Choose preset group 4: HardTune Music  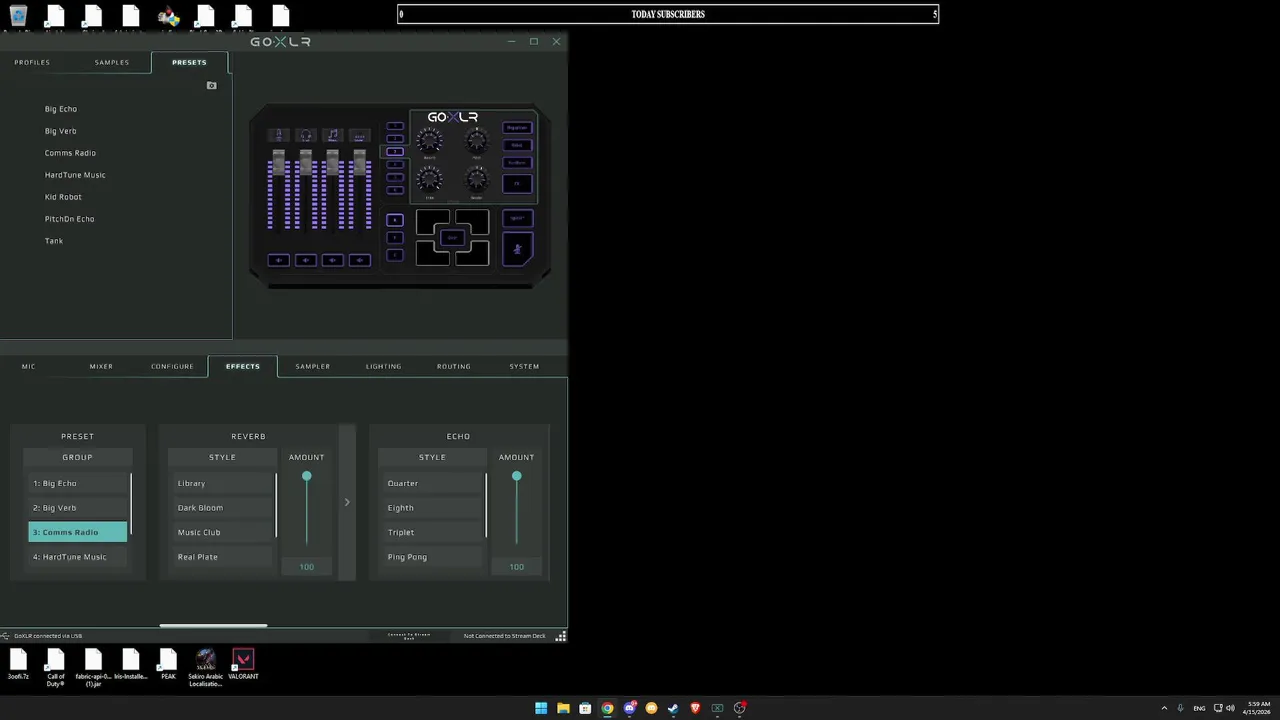click(78, 557)
